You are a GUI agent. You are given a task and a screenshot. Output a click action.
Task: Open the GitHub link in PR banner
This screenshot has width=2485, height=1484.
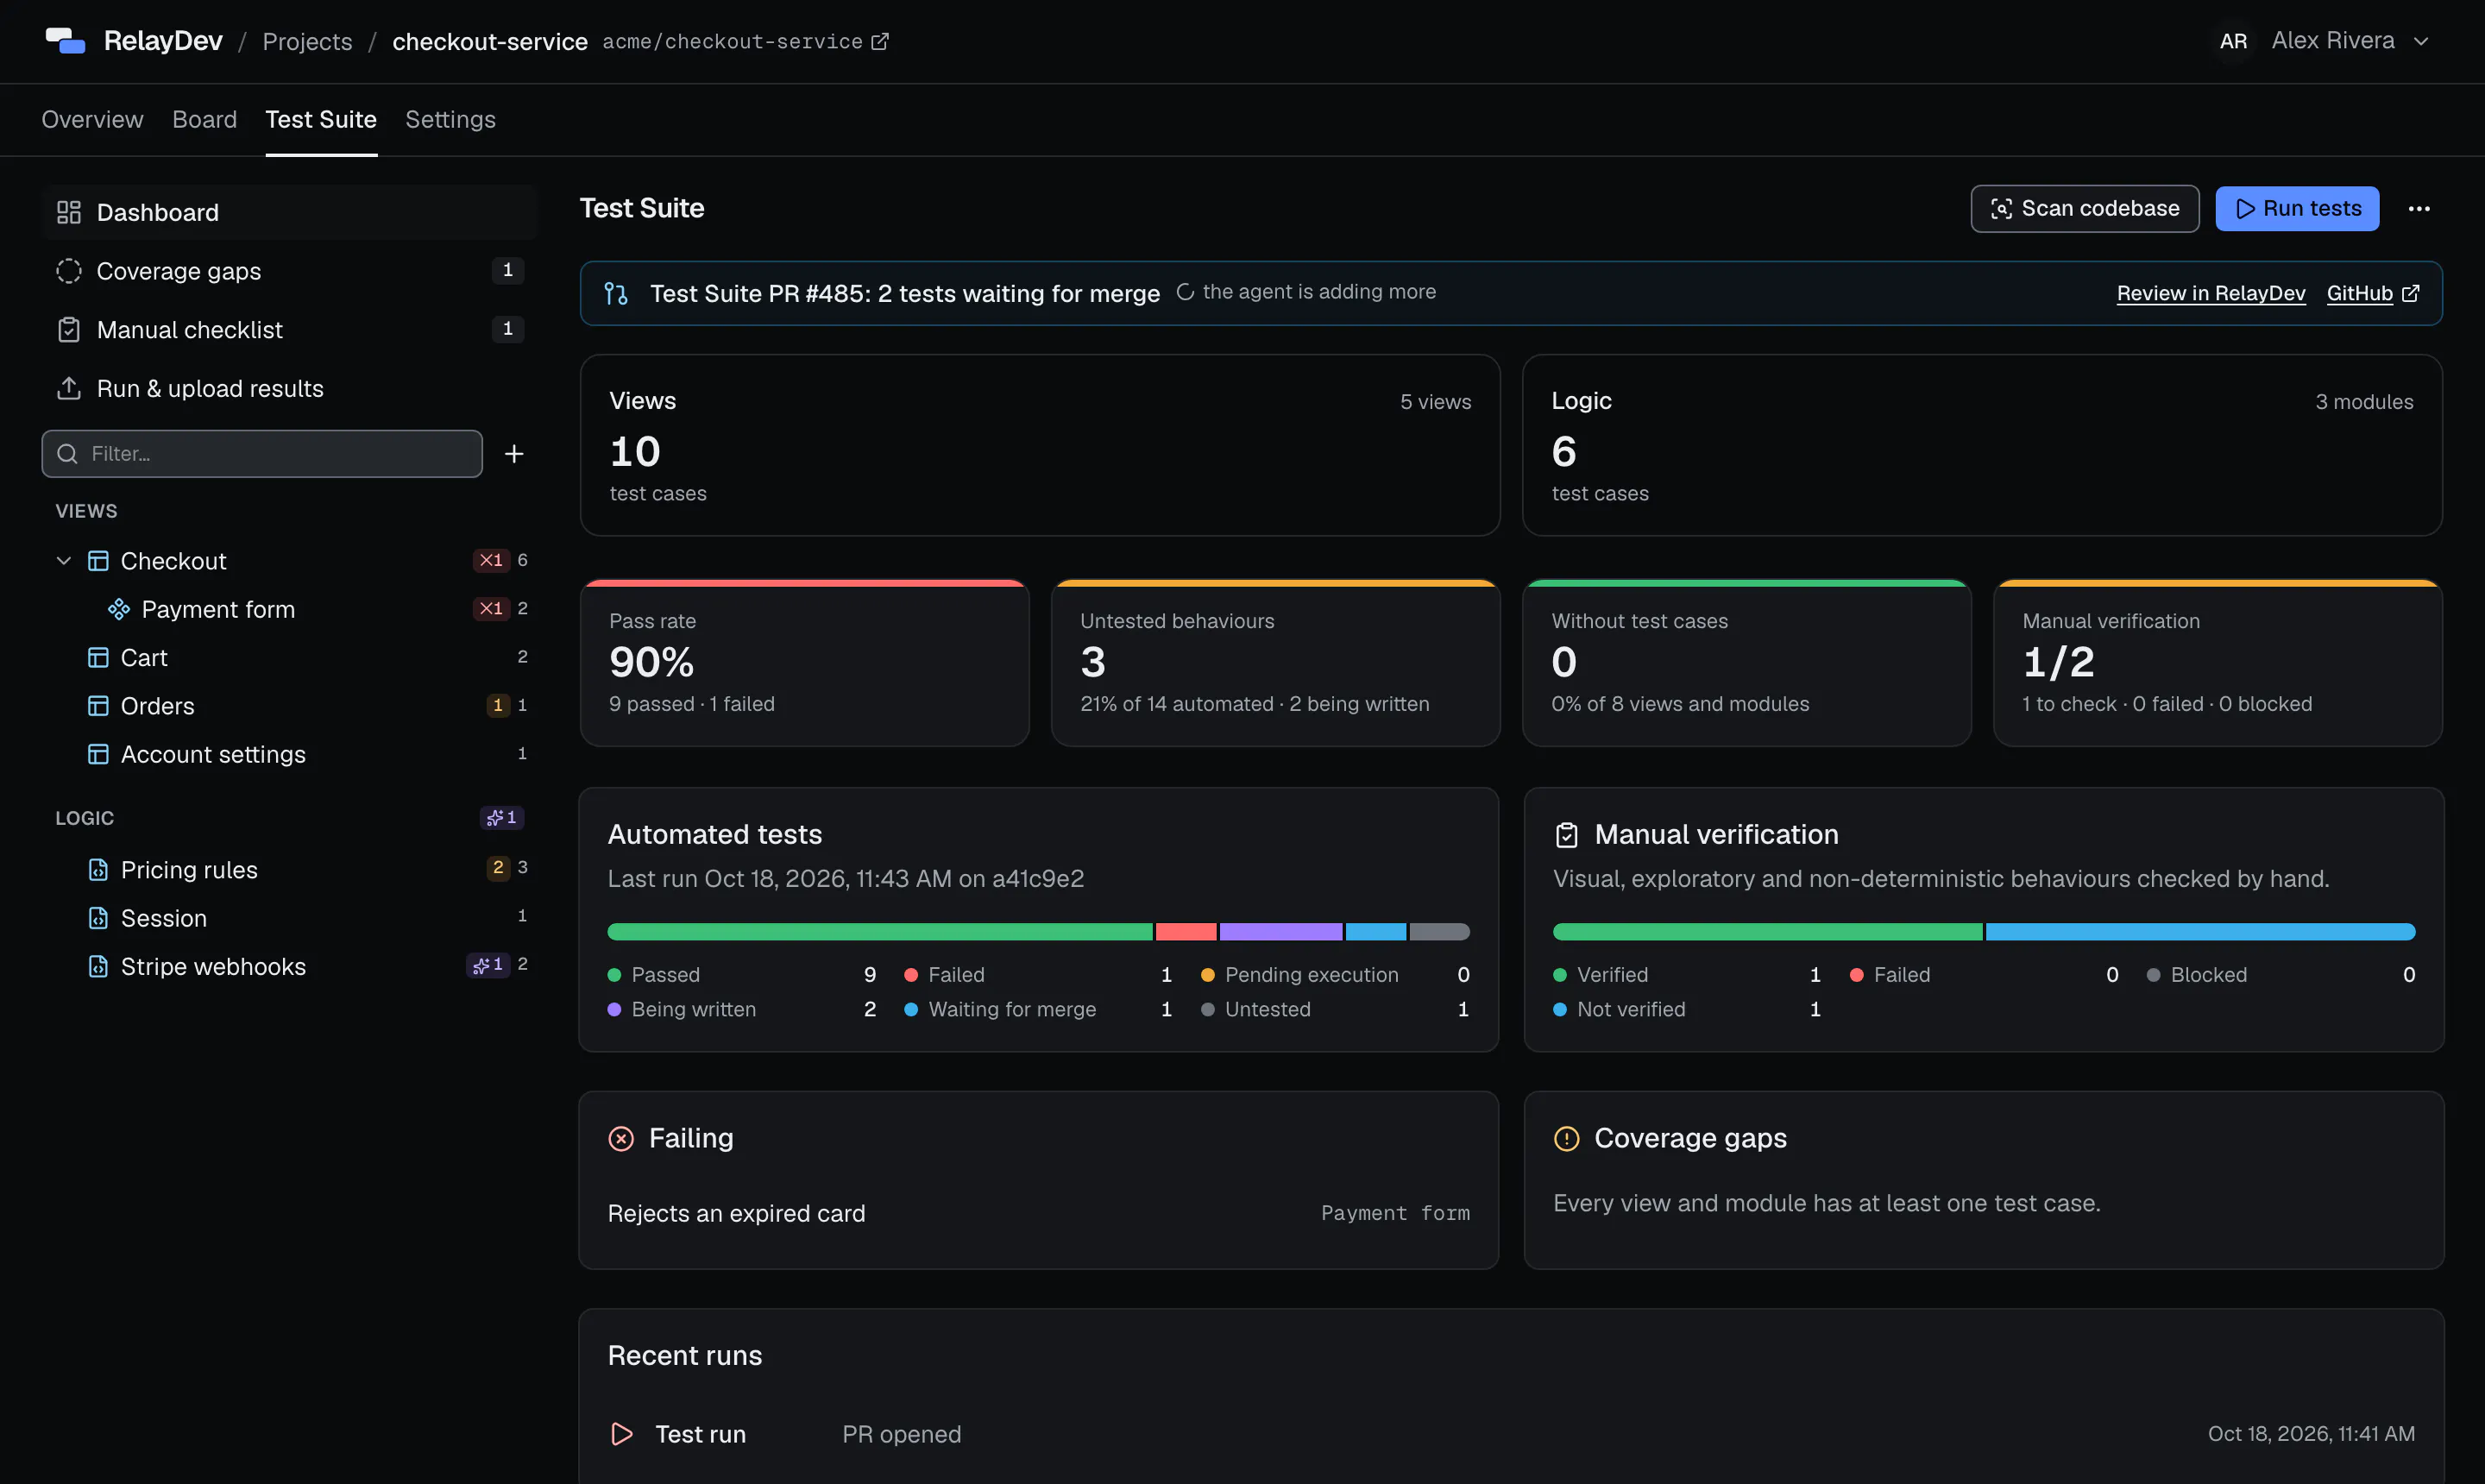click(2372, 293)
